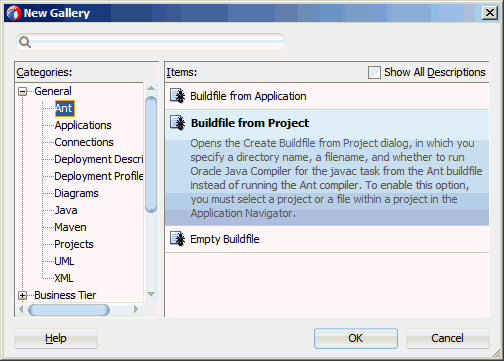Select the Projects category
The image size is (504, 361).
(x=74, y=244)
